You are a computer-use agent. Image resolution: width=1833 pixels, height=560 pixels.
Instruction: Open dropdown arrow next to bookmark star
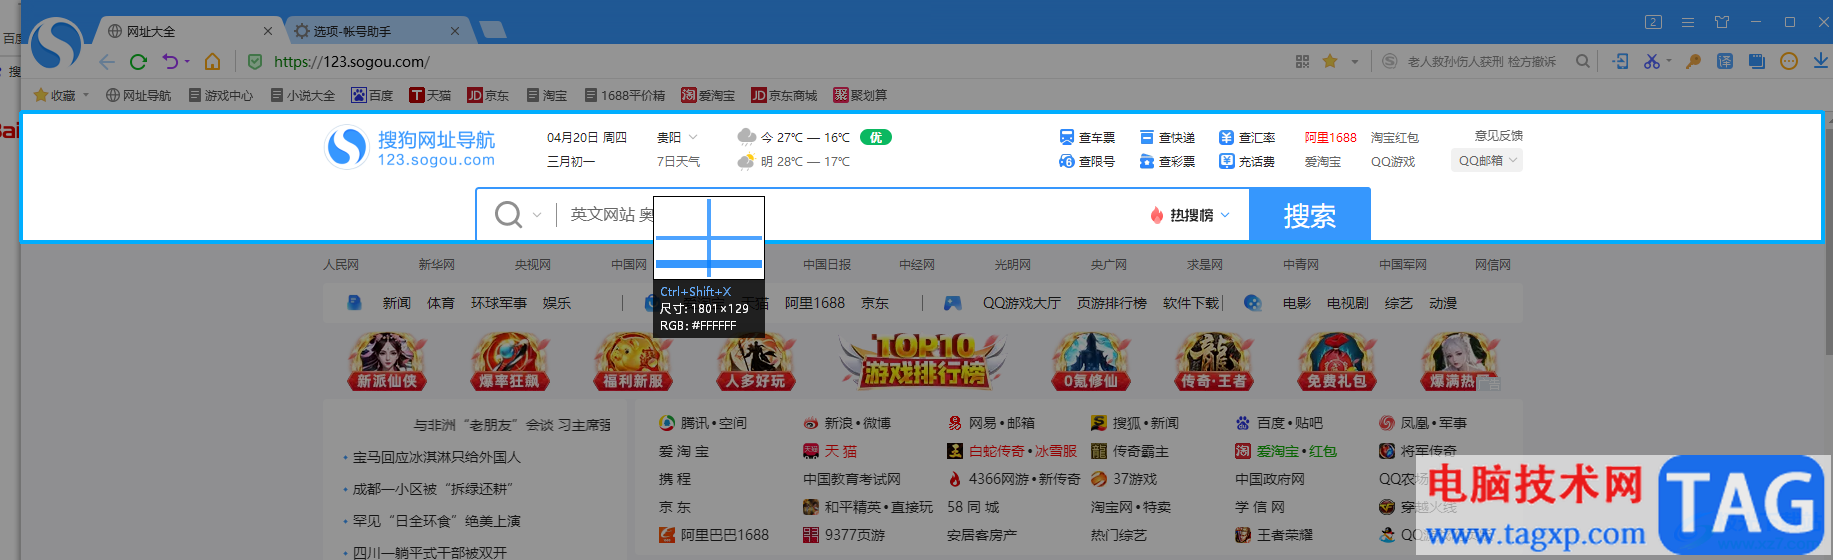coord(1355,62)
